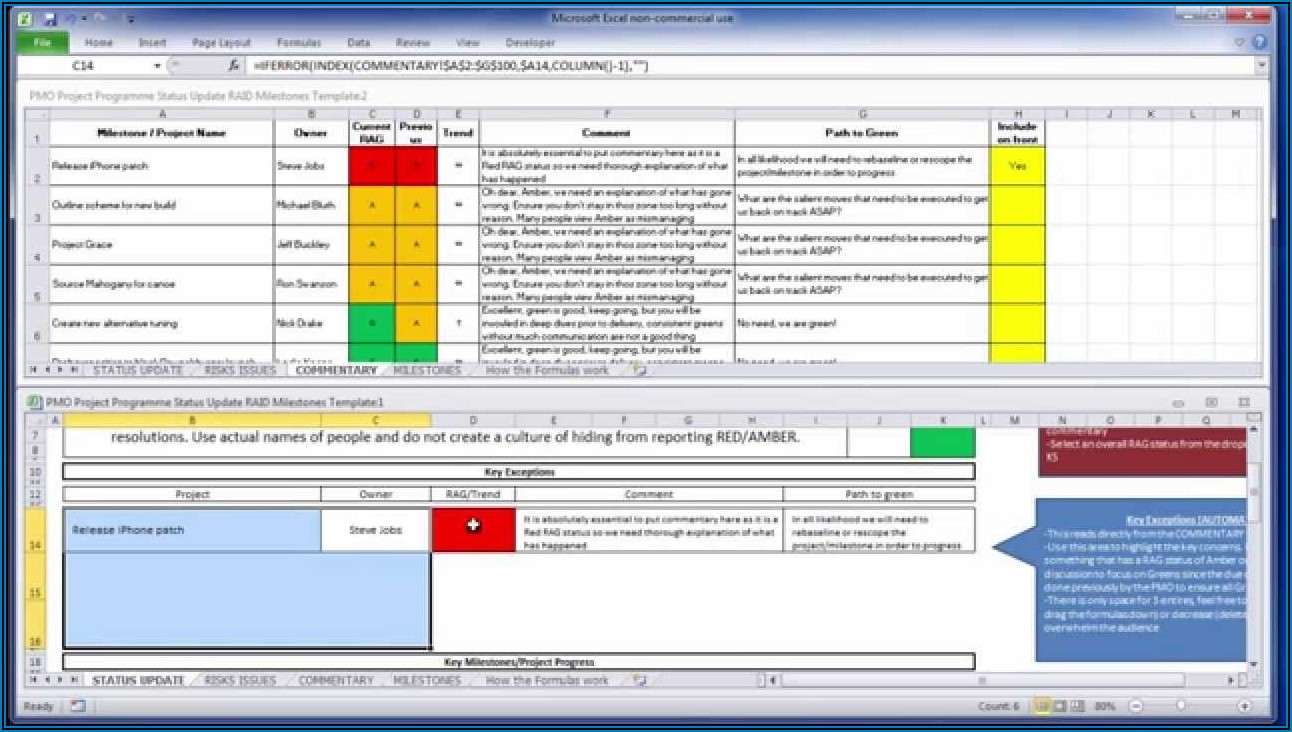Minimize the ribbon using the caret icon
Screen dimensions: 1292x732
coord(1240,43)
